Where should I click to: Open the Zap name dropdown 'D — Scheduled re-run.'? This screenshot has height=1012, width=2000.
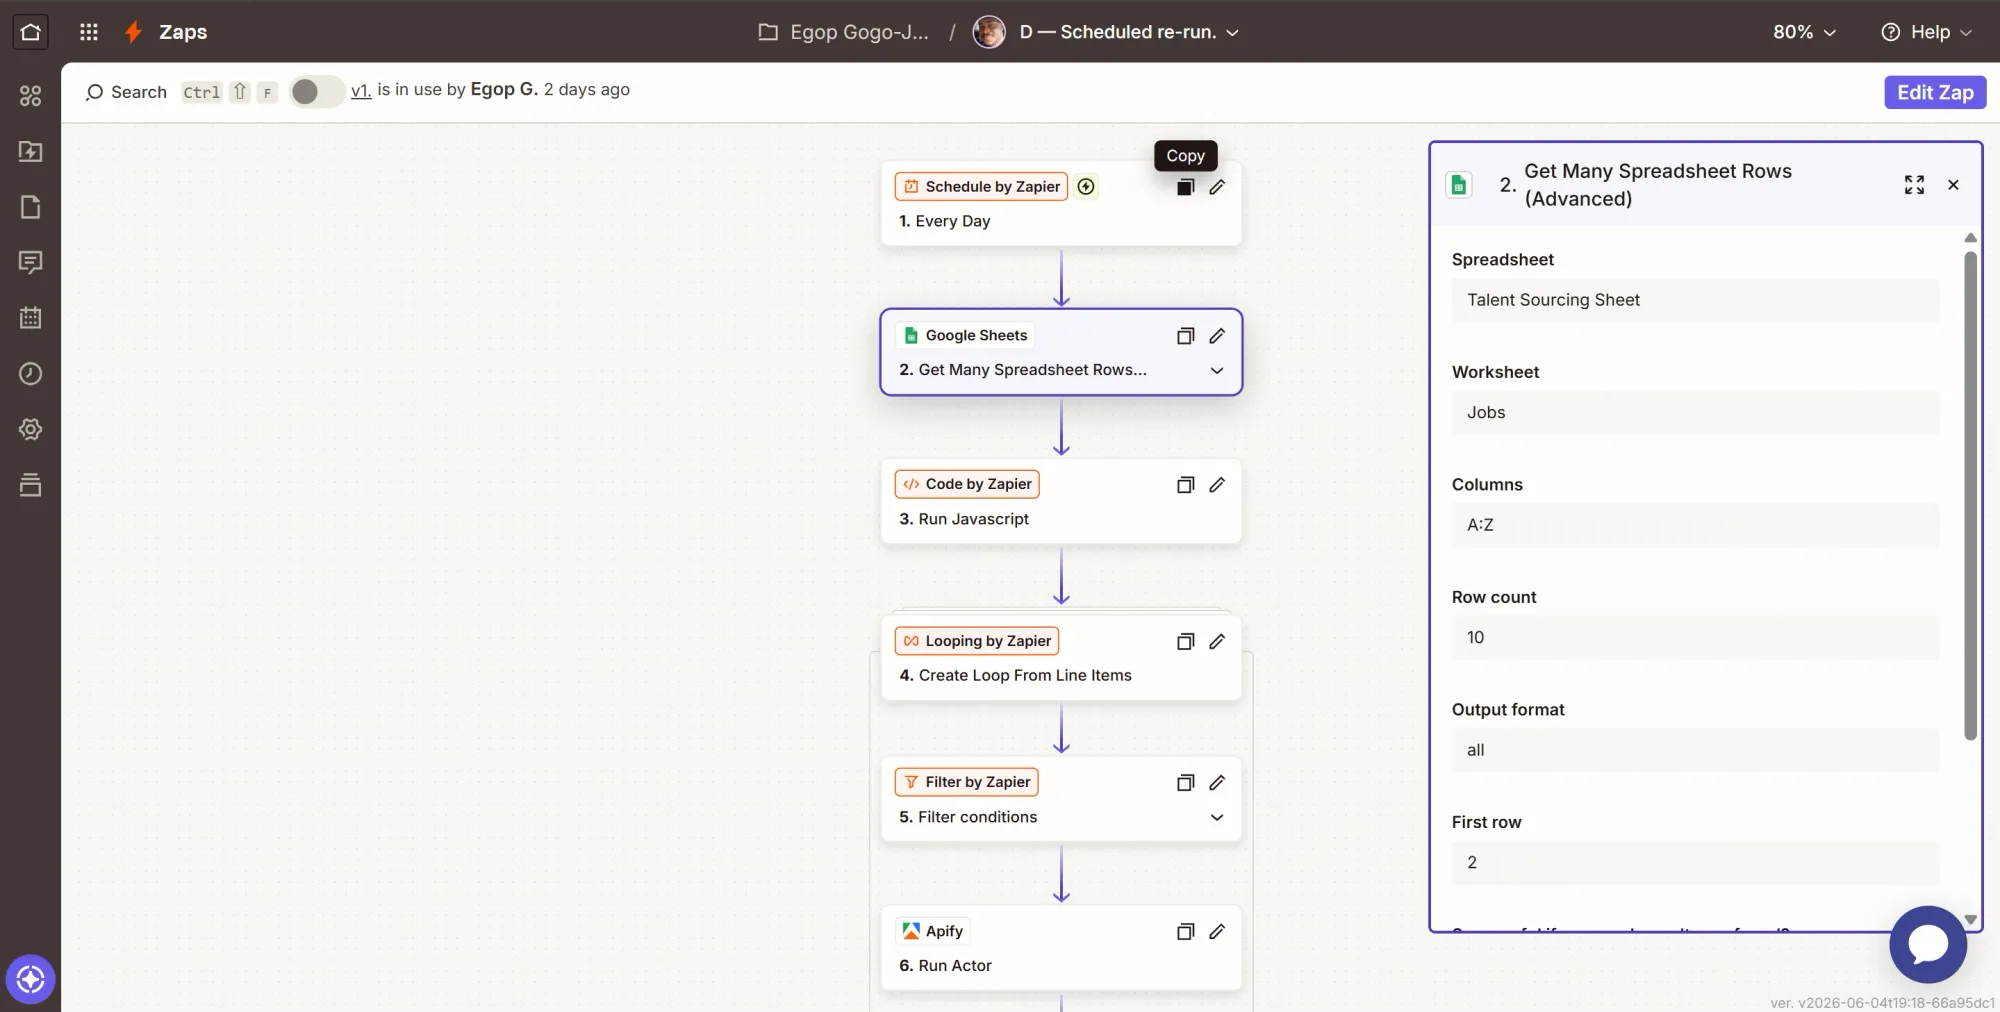[x=1129, y=32]
